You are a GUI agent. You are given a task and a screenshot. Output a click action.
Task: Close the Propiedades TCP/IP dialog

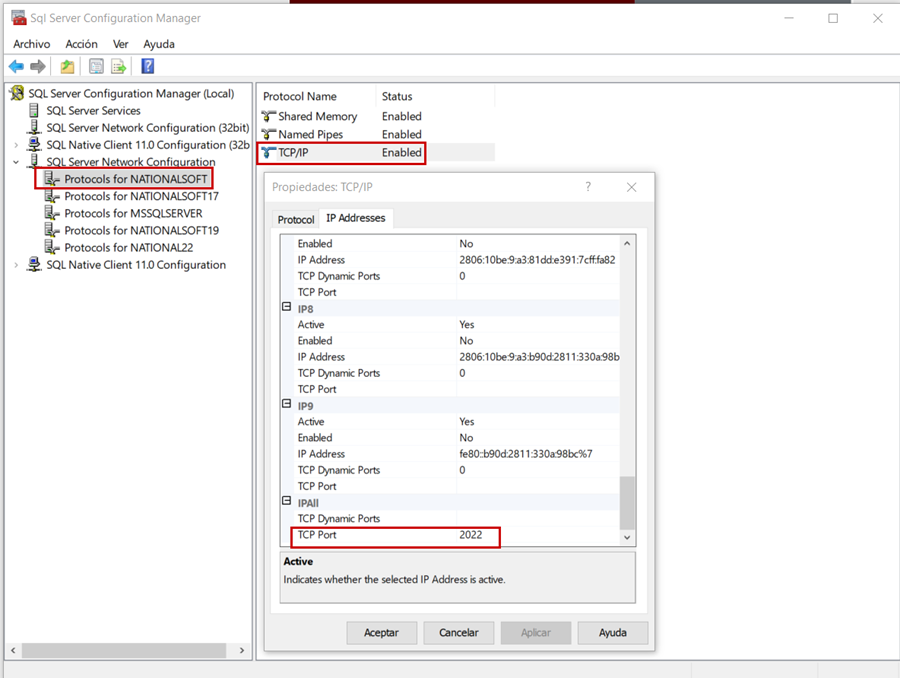point(631,187)
